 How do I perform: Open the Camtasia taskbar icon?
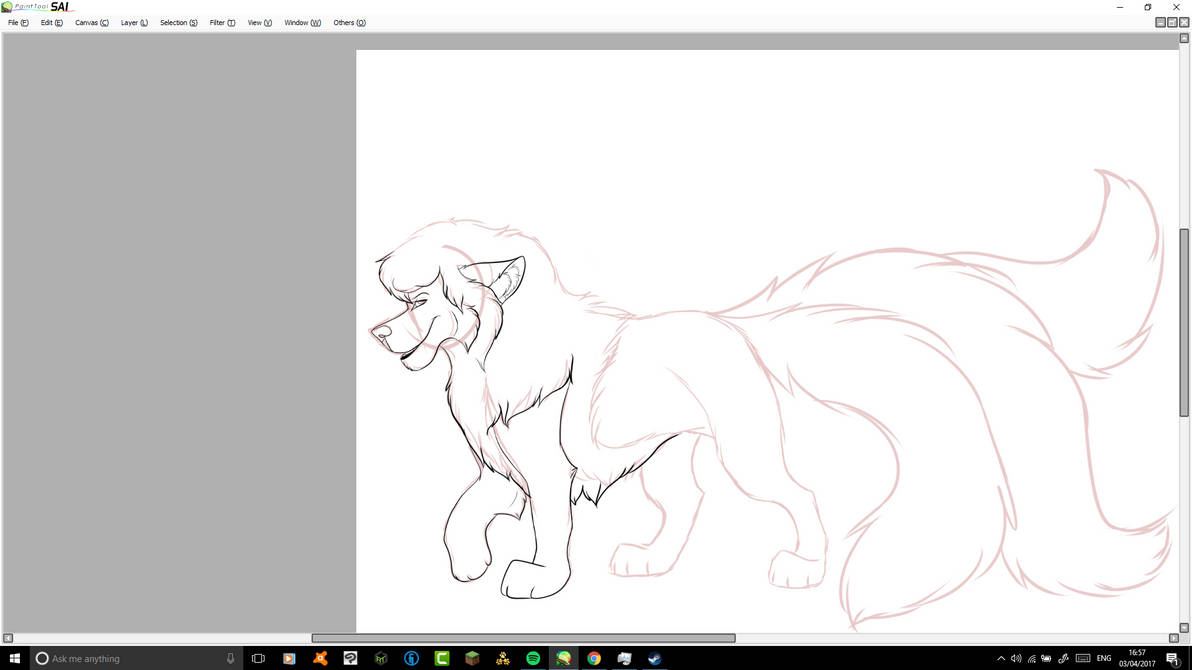[x=442, y=659]
